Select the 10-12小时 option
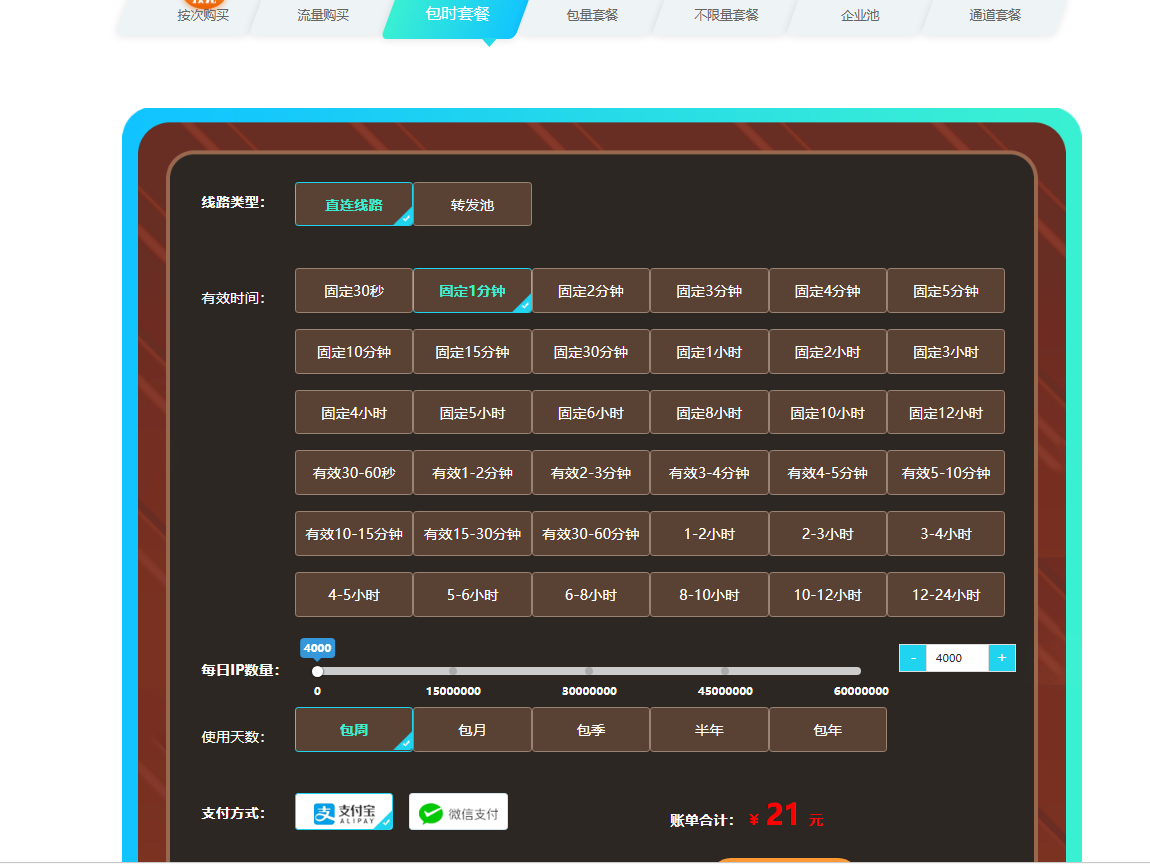Viewport: 1150px width, 864px height. pyautogui.click(x=828, y=595)
